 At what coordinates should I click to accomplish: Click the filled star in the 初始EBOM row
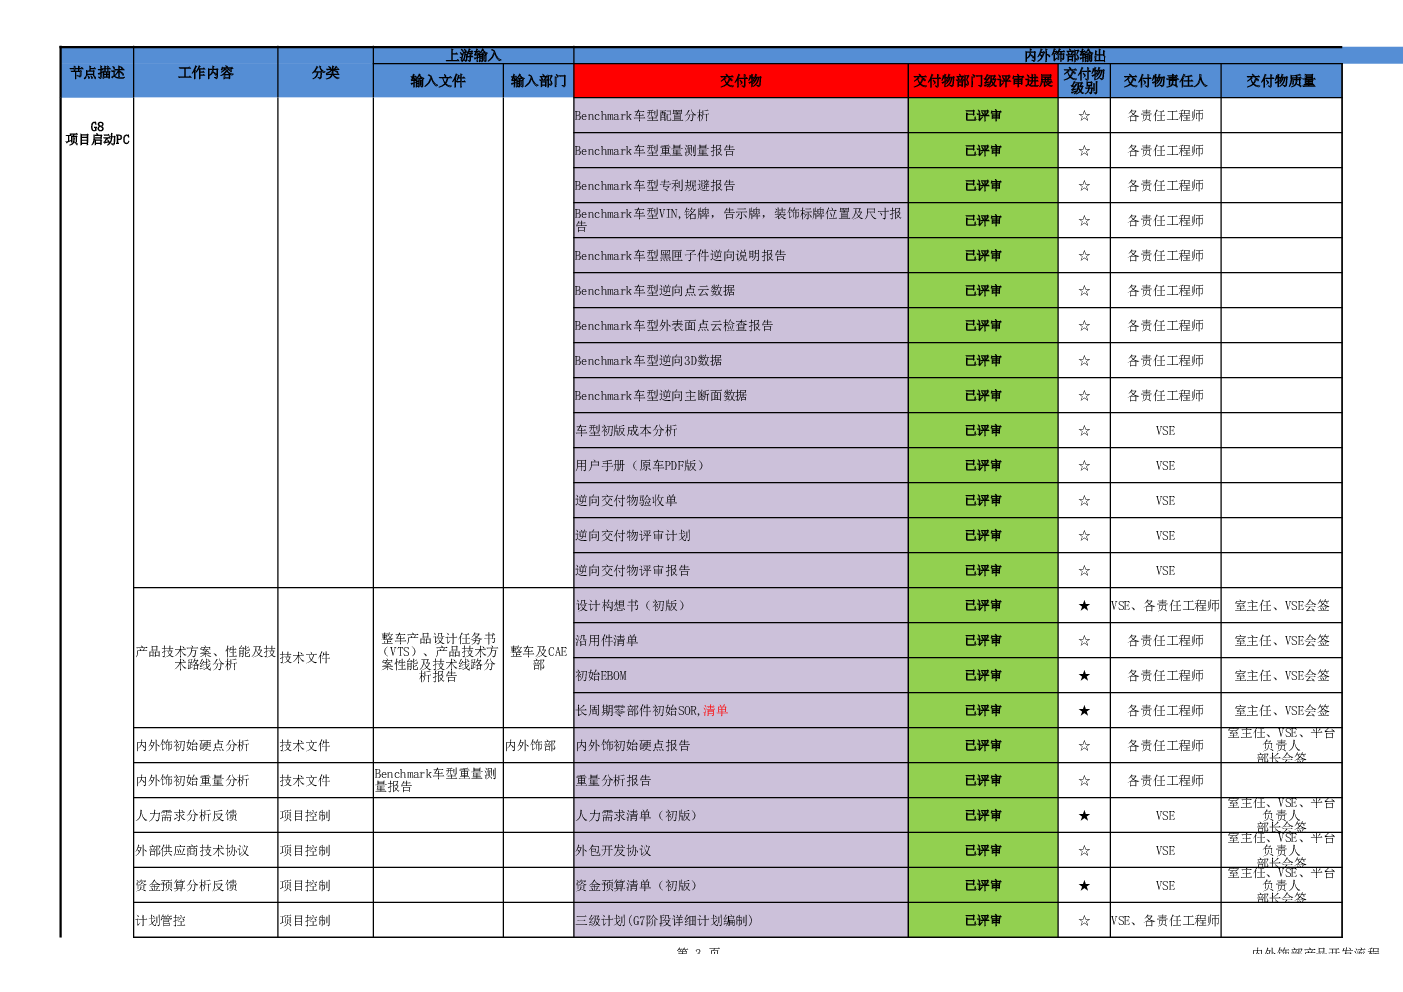tap(1084, 676)
